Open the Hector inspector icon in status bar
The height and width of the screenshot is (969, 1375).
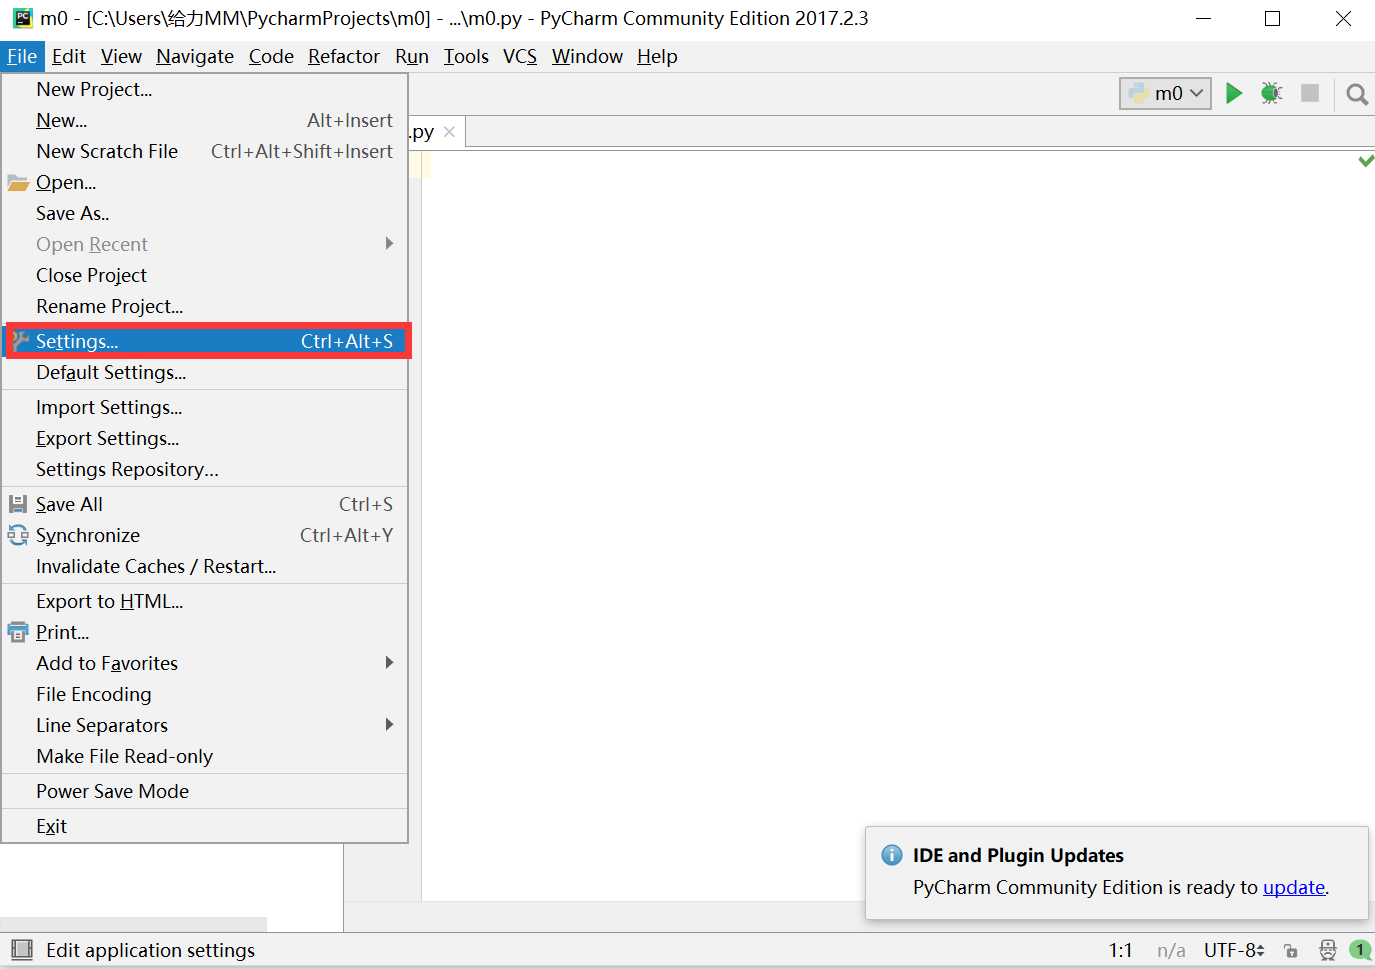click(1328, 950)
